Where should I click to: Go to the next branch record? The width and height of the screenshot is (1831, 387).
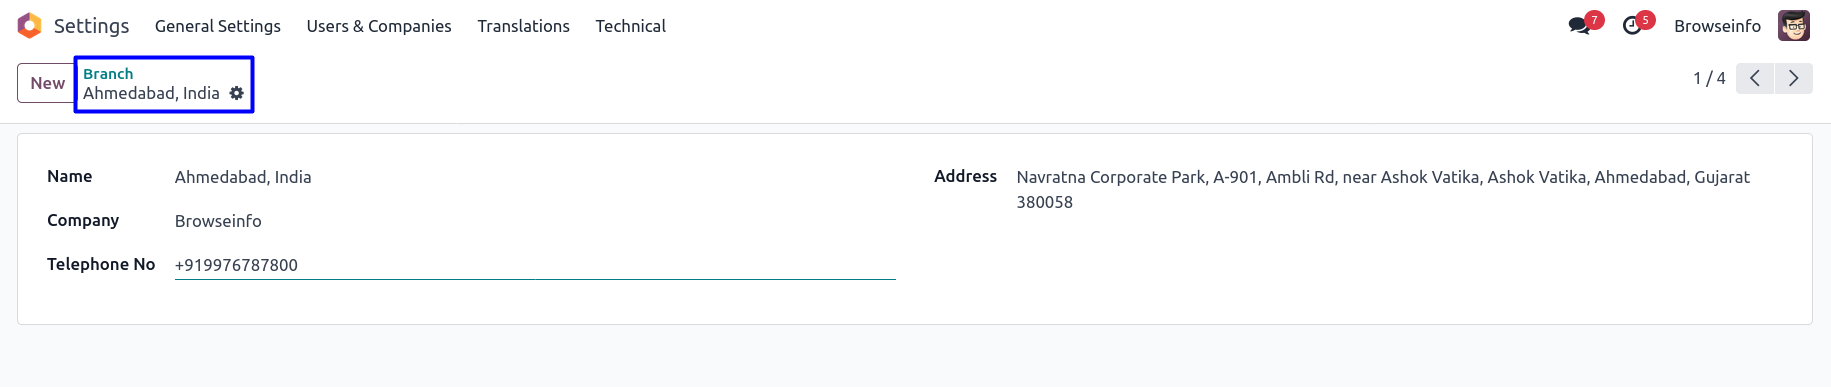pyautogui.click(x=1794, y=78)
